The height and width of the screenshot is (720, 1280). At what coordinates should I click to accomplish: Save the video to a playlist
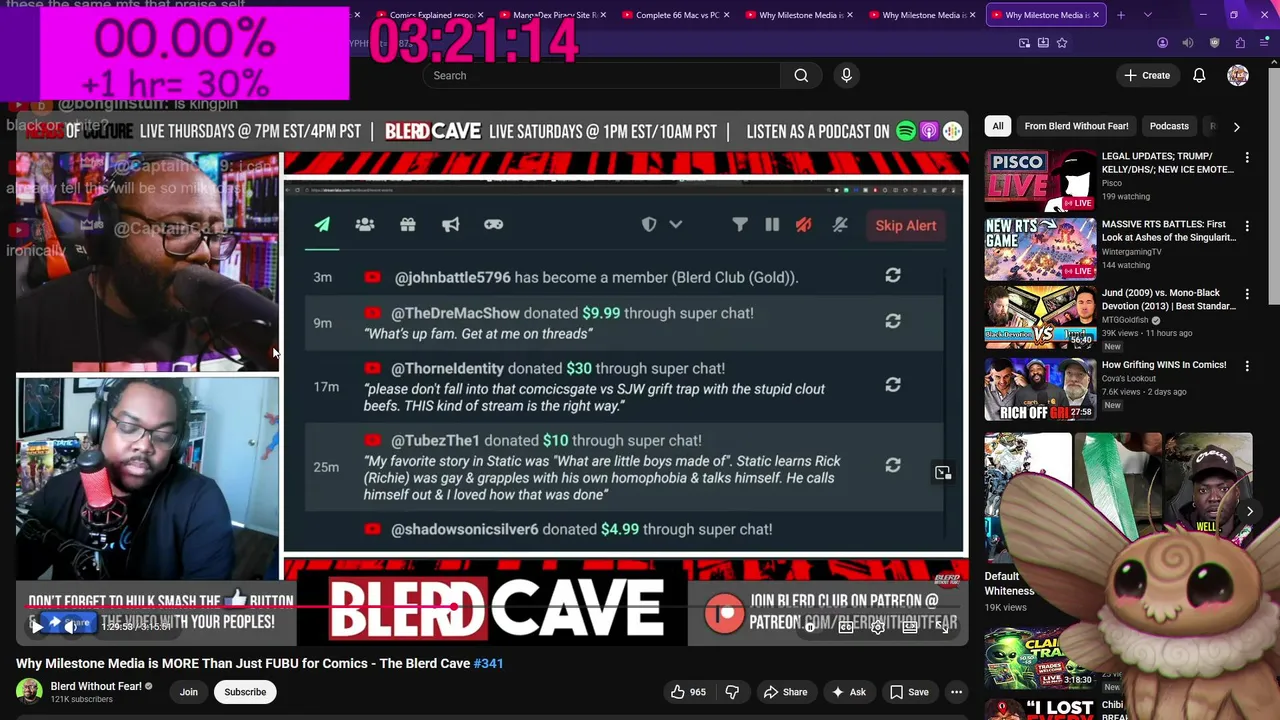coord(910,692)
